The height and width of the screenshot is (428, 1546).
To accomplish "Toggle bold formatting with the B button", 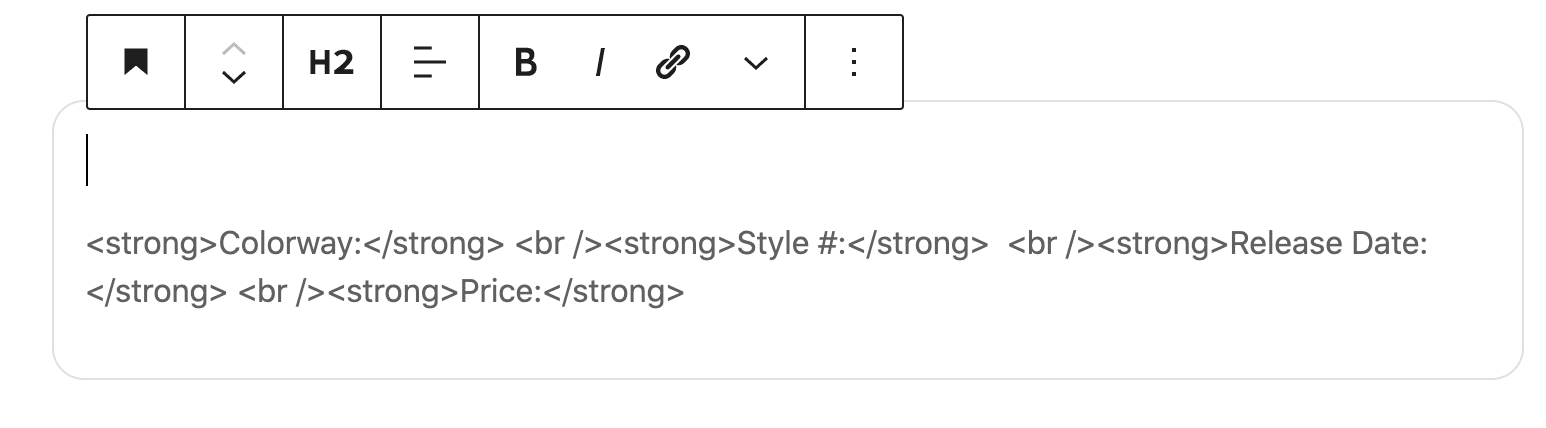I will click(x=525, y=62).
